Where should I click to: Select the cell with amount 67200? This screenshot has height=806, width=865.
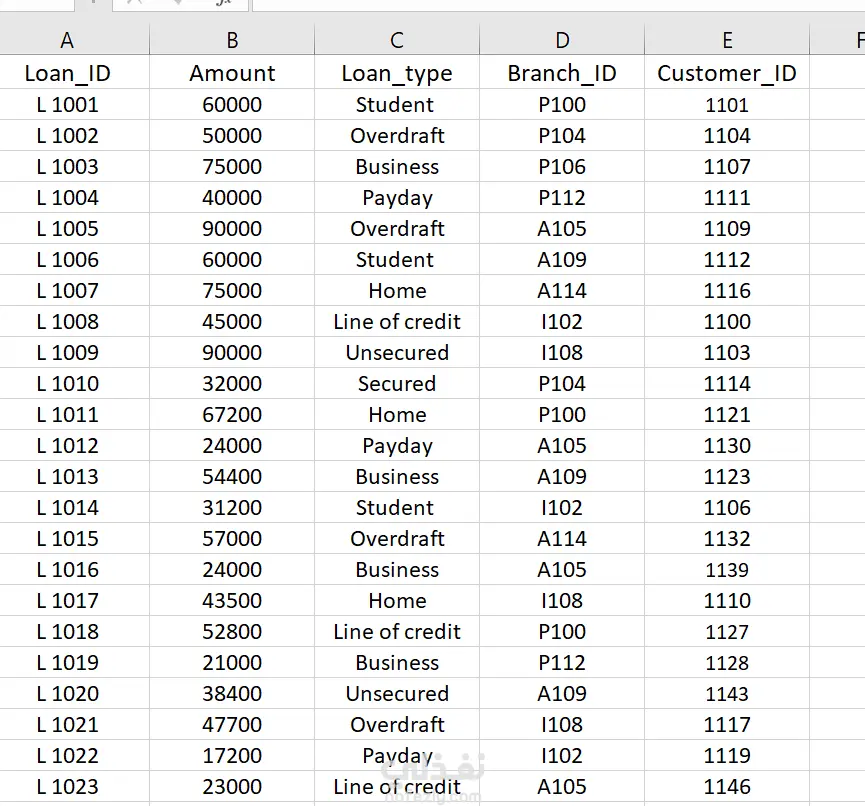tap(232, 414)
